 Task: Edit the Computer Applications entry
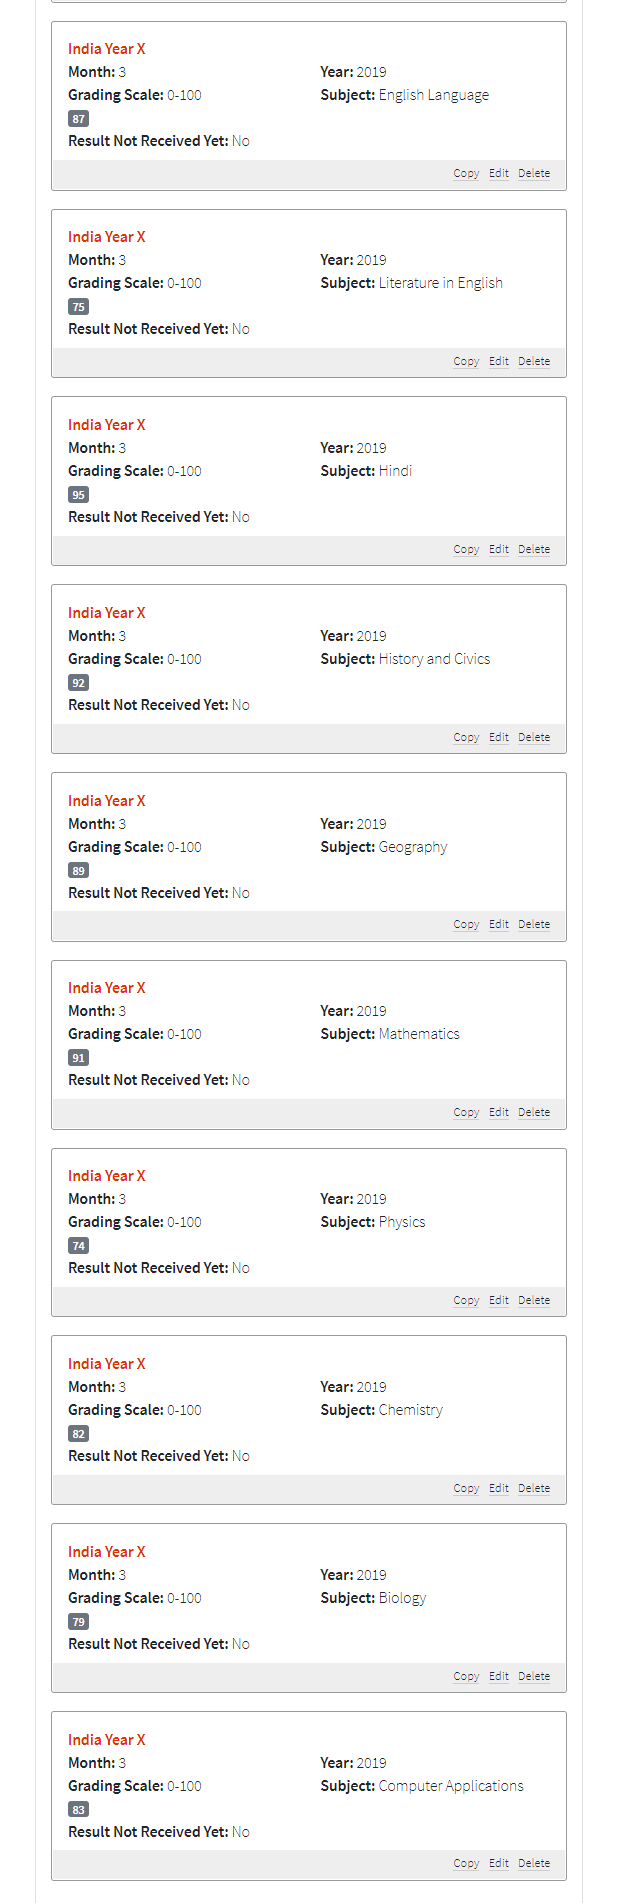[499, 1863]
